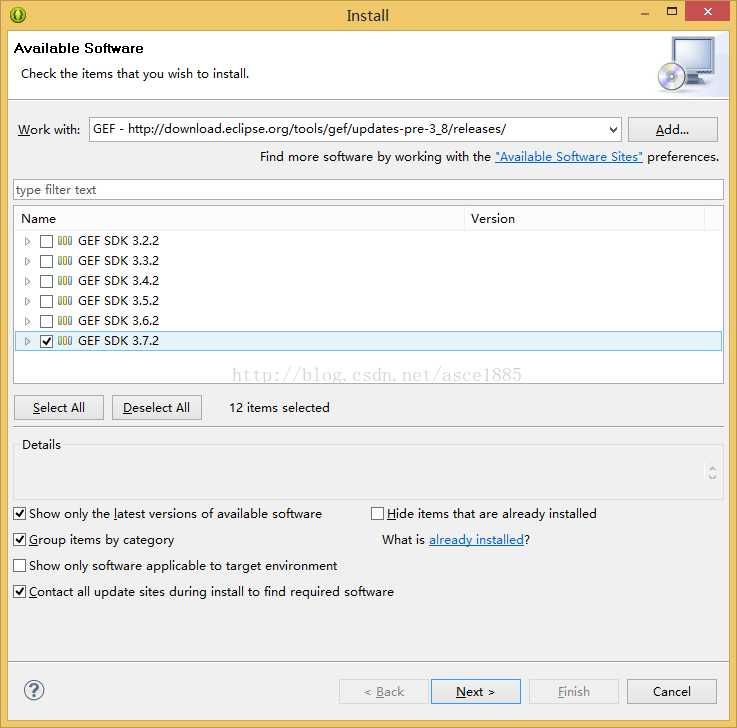
Task: Check the GEF SDK 3.6.2 checkbox
Action: [x=46, y=321]
